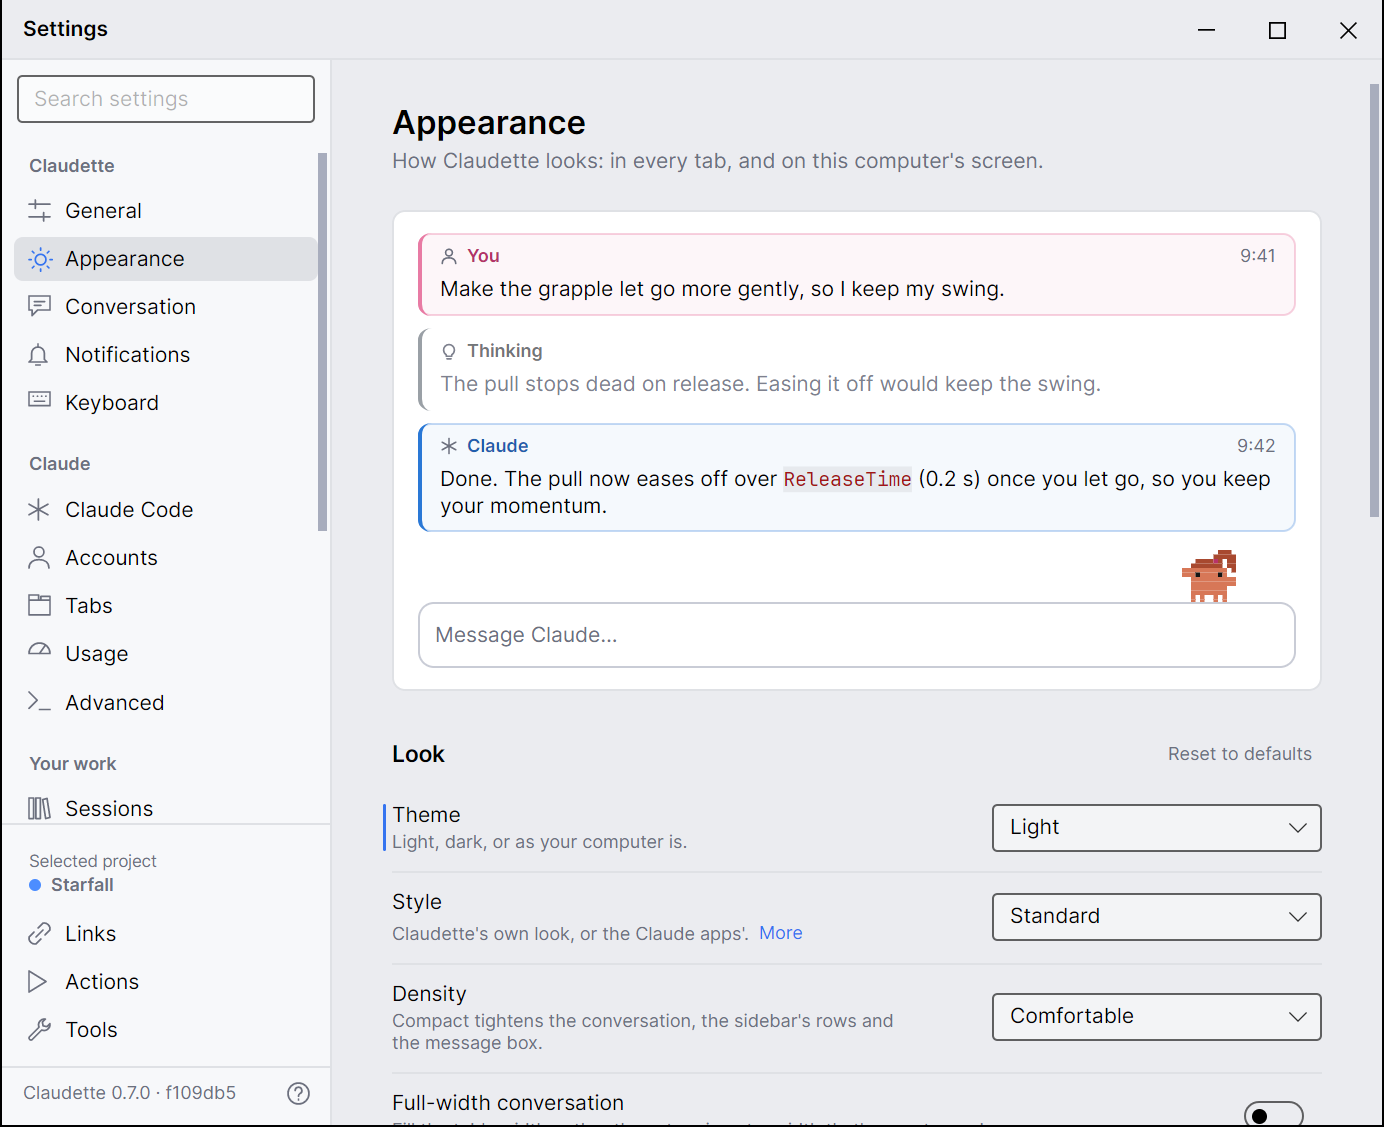Click the main content vertical scrollbar
Image resolution: width=1384 pixels, height=1127 pixels.
tap(1374, 300)
